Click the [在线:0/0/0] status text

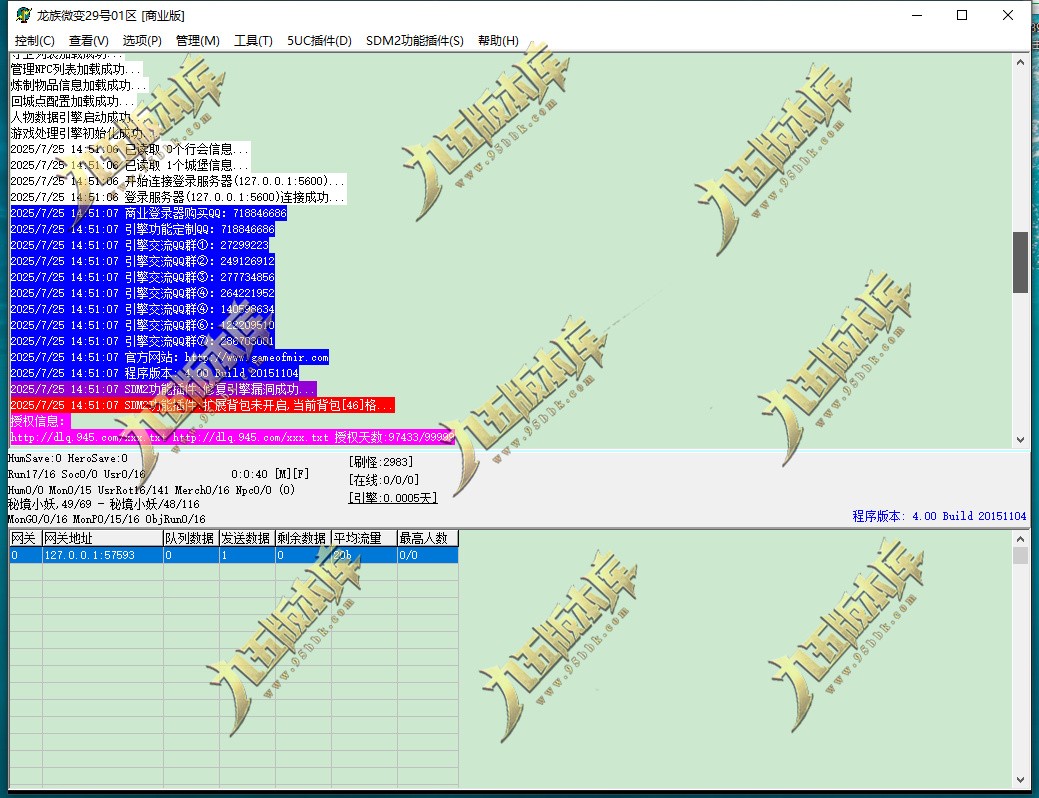tap(384, 480)
